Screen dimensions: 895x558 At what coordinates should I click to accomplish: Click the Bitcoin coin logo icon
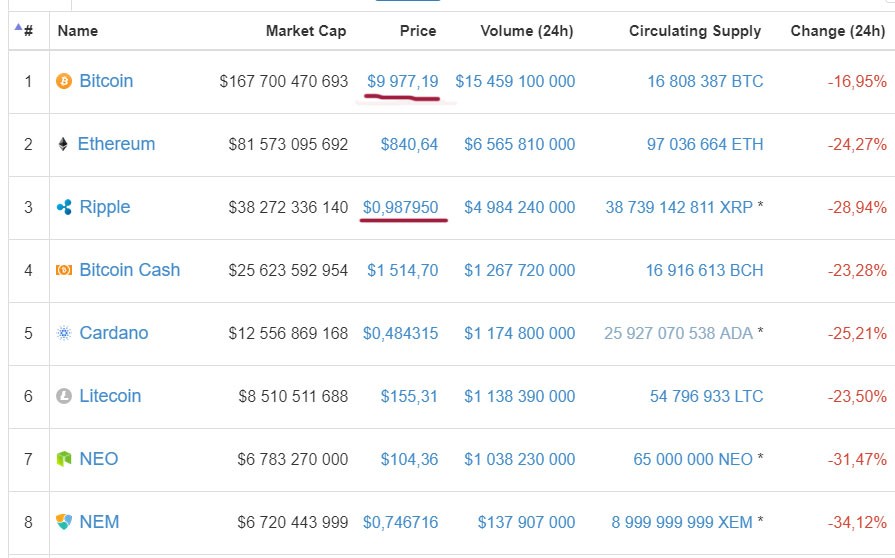click(x=64, y=81)
